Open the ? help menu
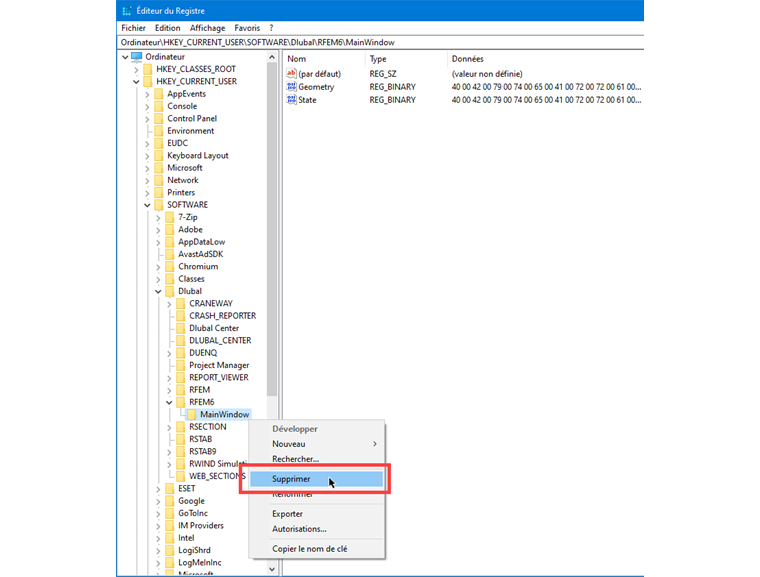This screenshot has height=577, width=760. point(271,28)
